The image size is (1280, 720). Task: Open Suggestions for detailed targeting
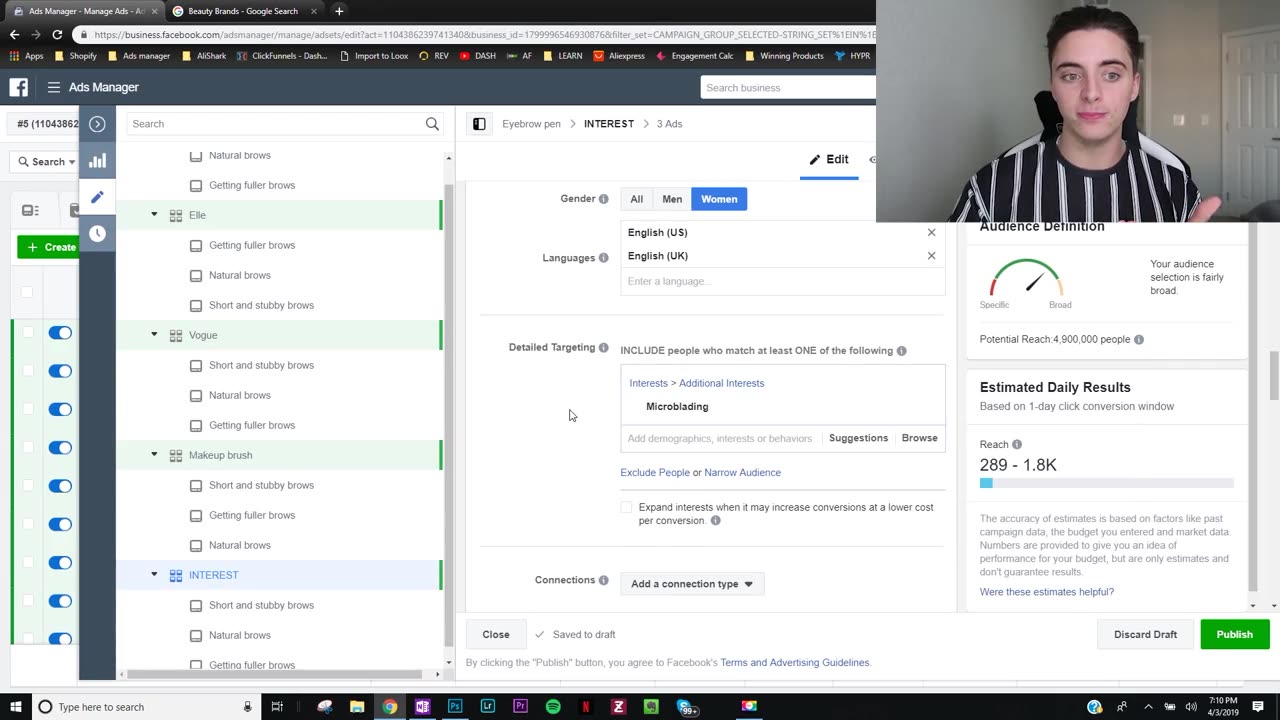pyautogui.click(x=858, y=438)
